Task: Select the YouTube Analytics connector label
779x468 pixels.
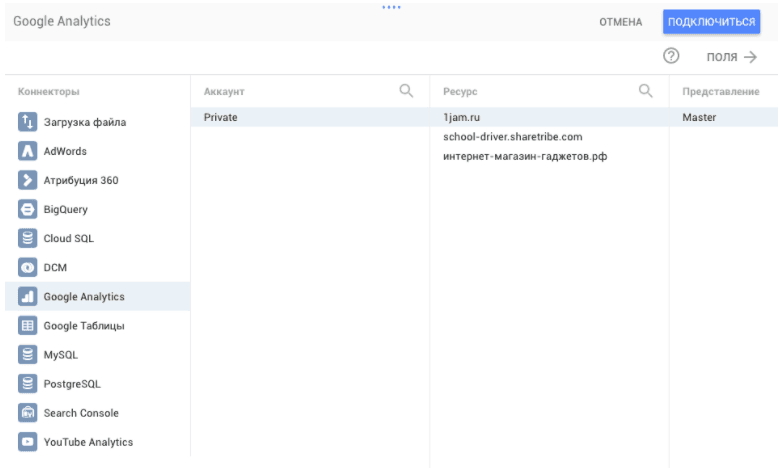Action: point(88,442)
